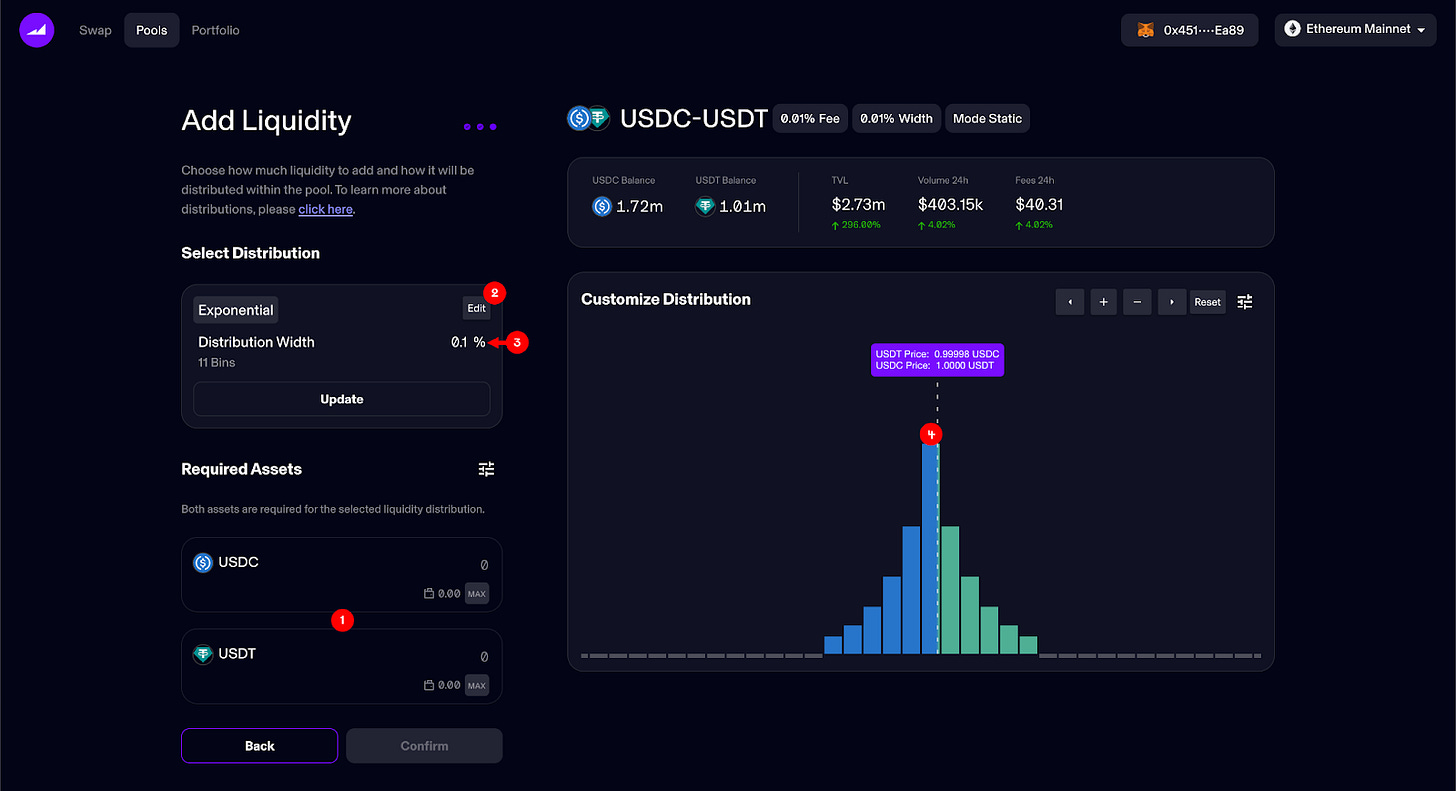This screenshot has height=791, width=1456.
Task: Click the USDC Balance coin icon
Action: point(602,207)
